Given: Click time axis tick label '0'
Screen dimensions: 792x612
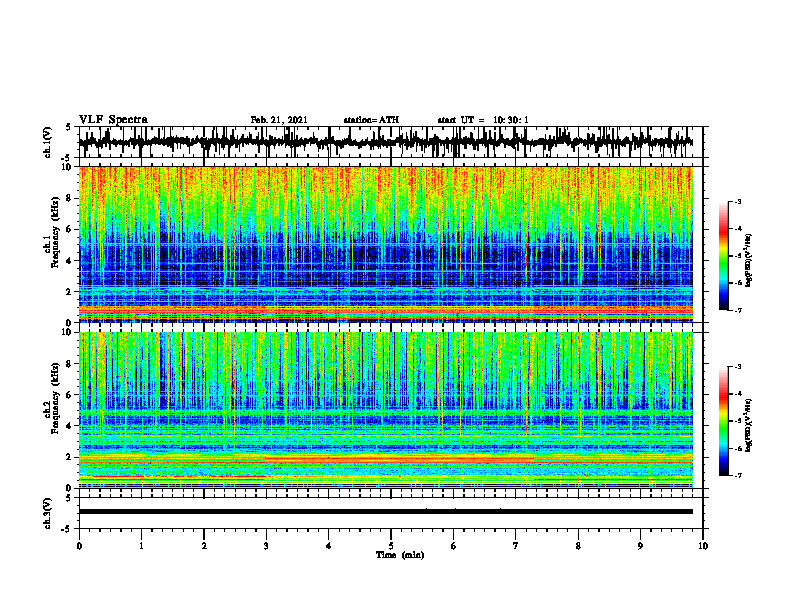Looking at the screenshot, I should click(x=79, y=546).
